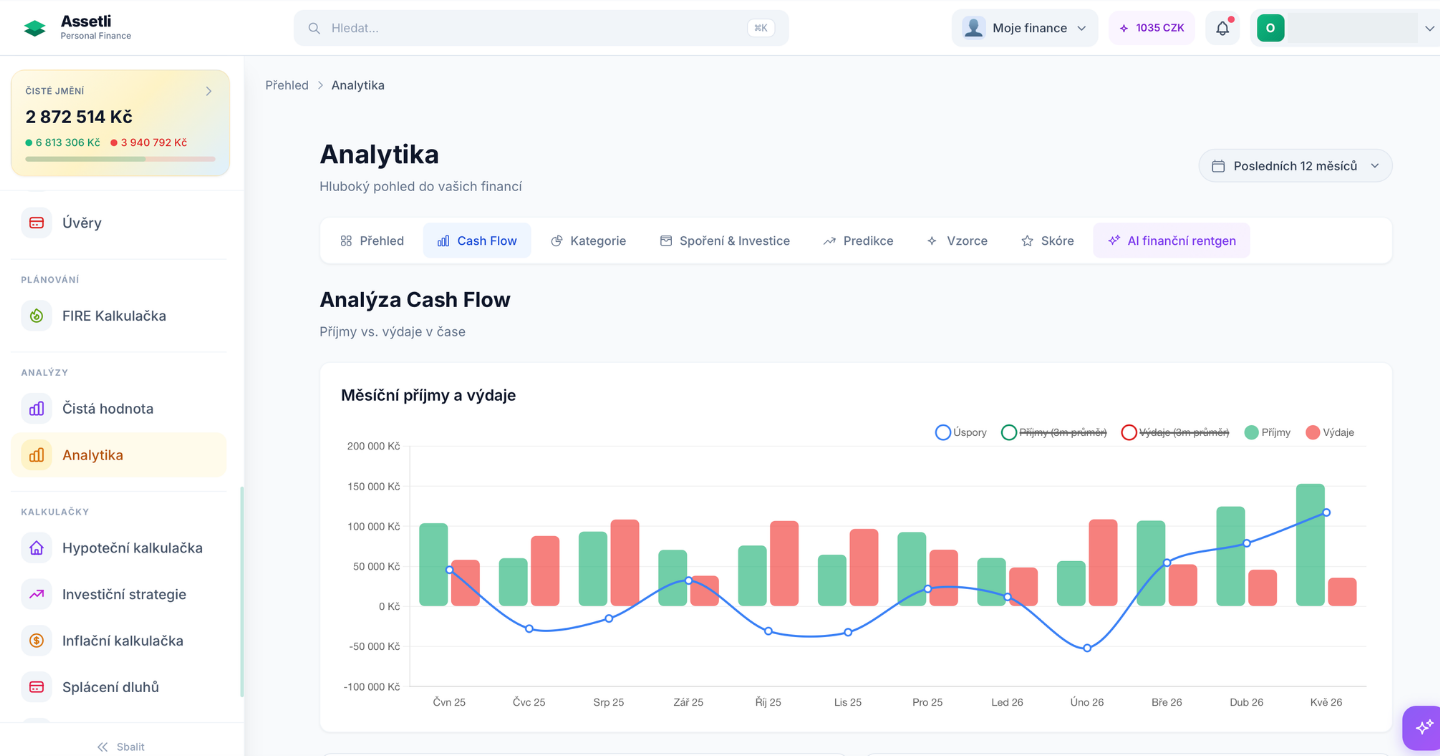Expand the Čisté jmění card chevron
This screenshot has width=1440, height=756.
(208, 91)
